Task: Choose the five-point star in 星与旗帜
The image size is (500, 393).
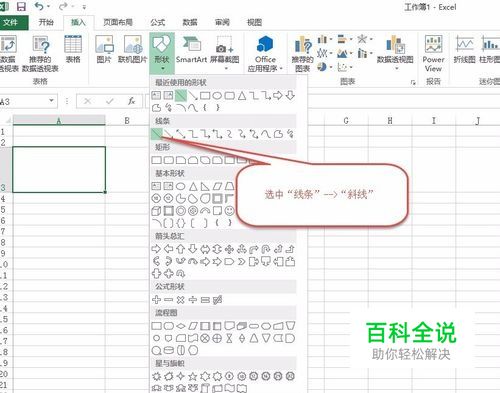Action: tap(193, 376)
